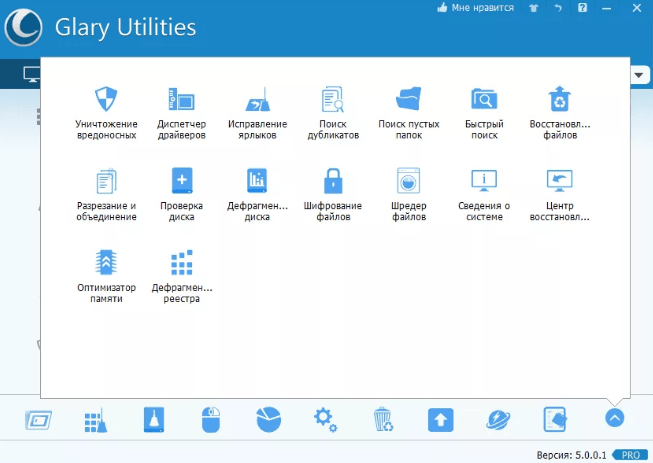This screenshot has width=653, height=463.
Task: Click the shirt skin icon in title bar
Action: coord(533,8)
